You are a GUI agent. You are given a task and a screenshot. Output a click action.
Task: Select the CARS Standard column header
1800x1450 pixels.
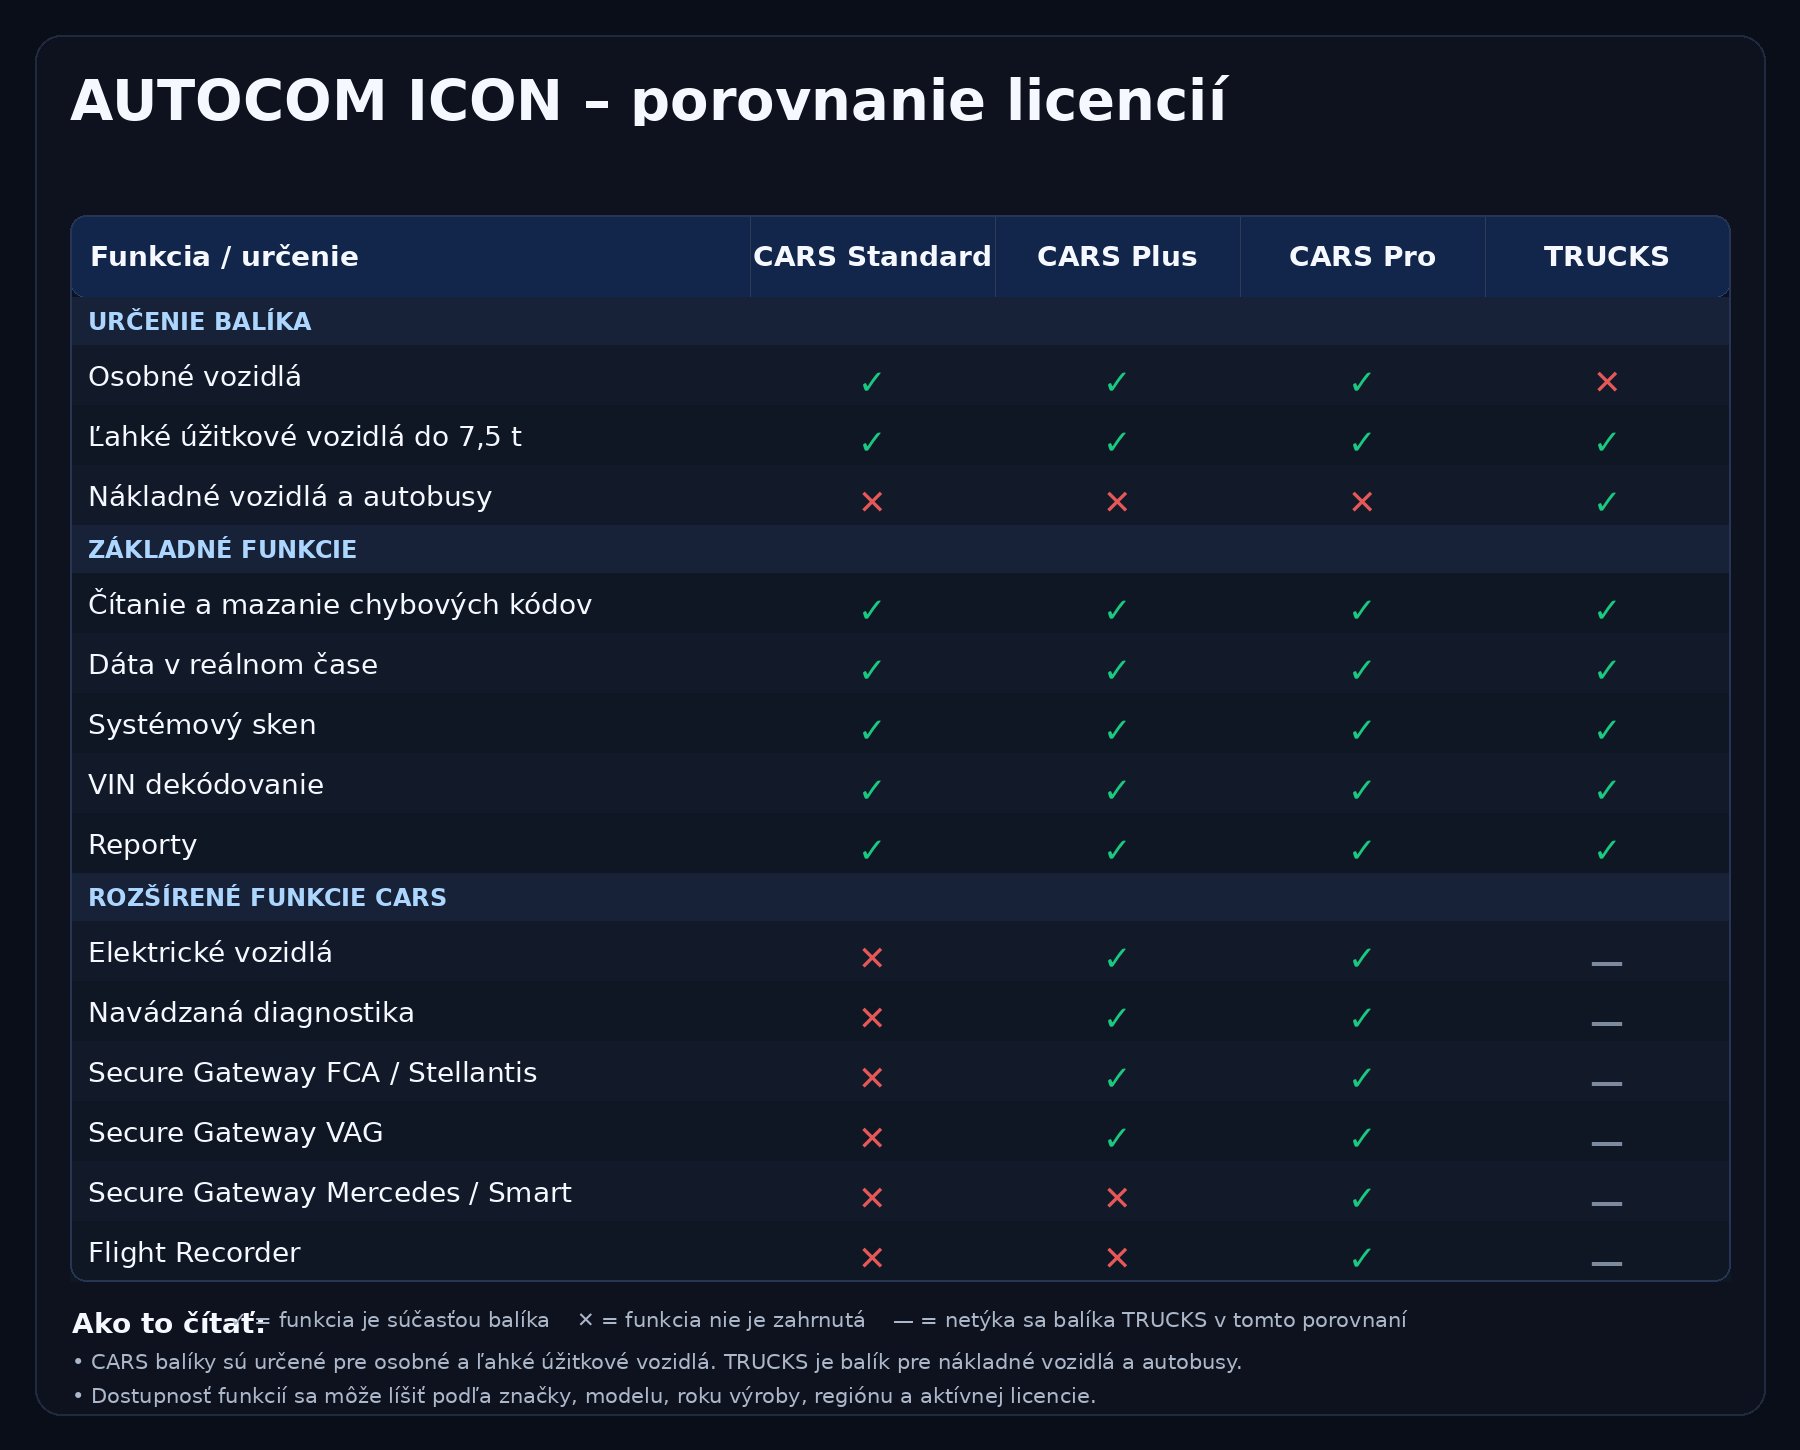[872, 257]
